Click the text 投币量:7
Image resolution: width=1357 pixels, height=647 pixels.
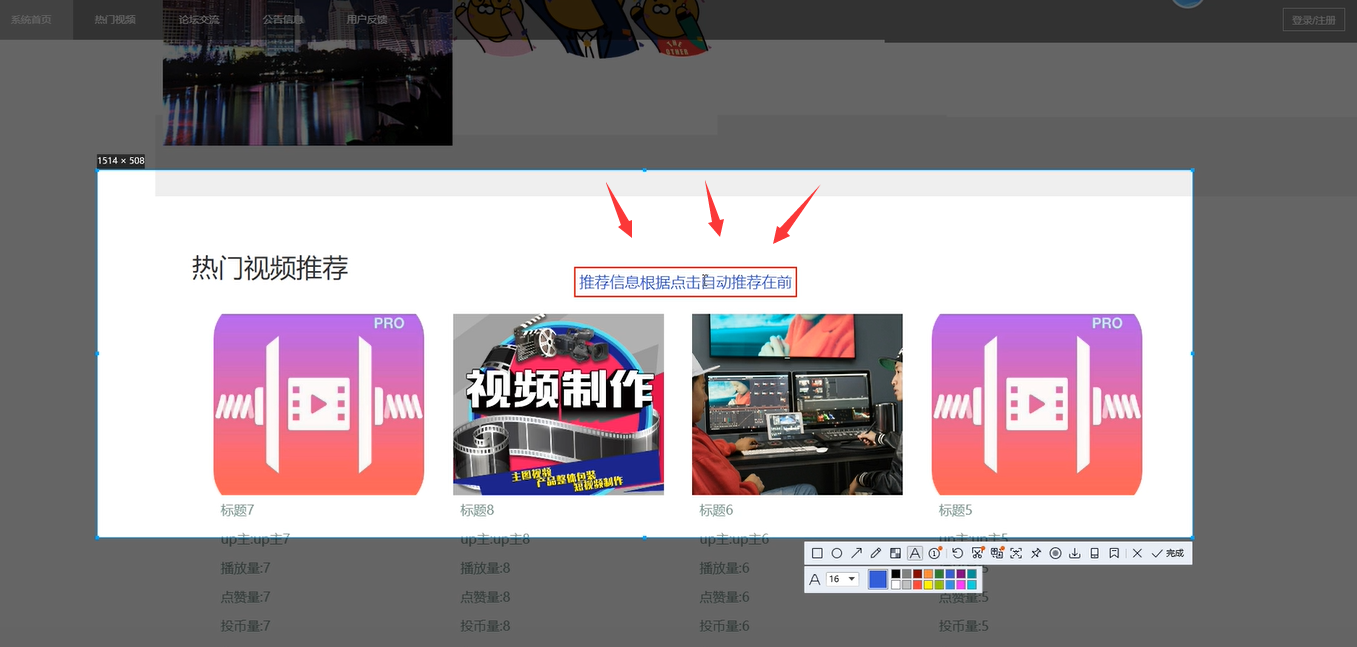[246, 626]
